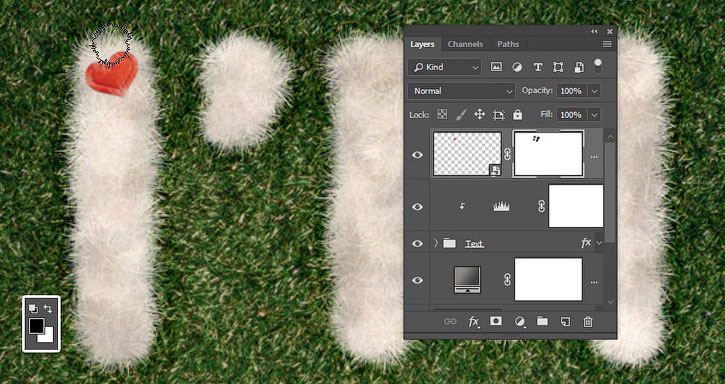Toggle visibility of the Levels adjustment layer
This screenshot has height=384, width=725.
417,206
